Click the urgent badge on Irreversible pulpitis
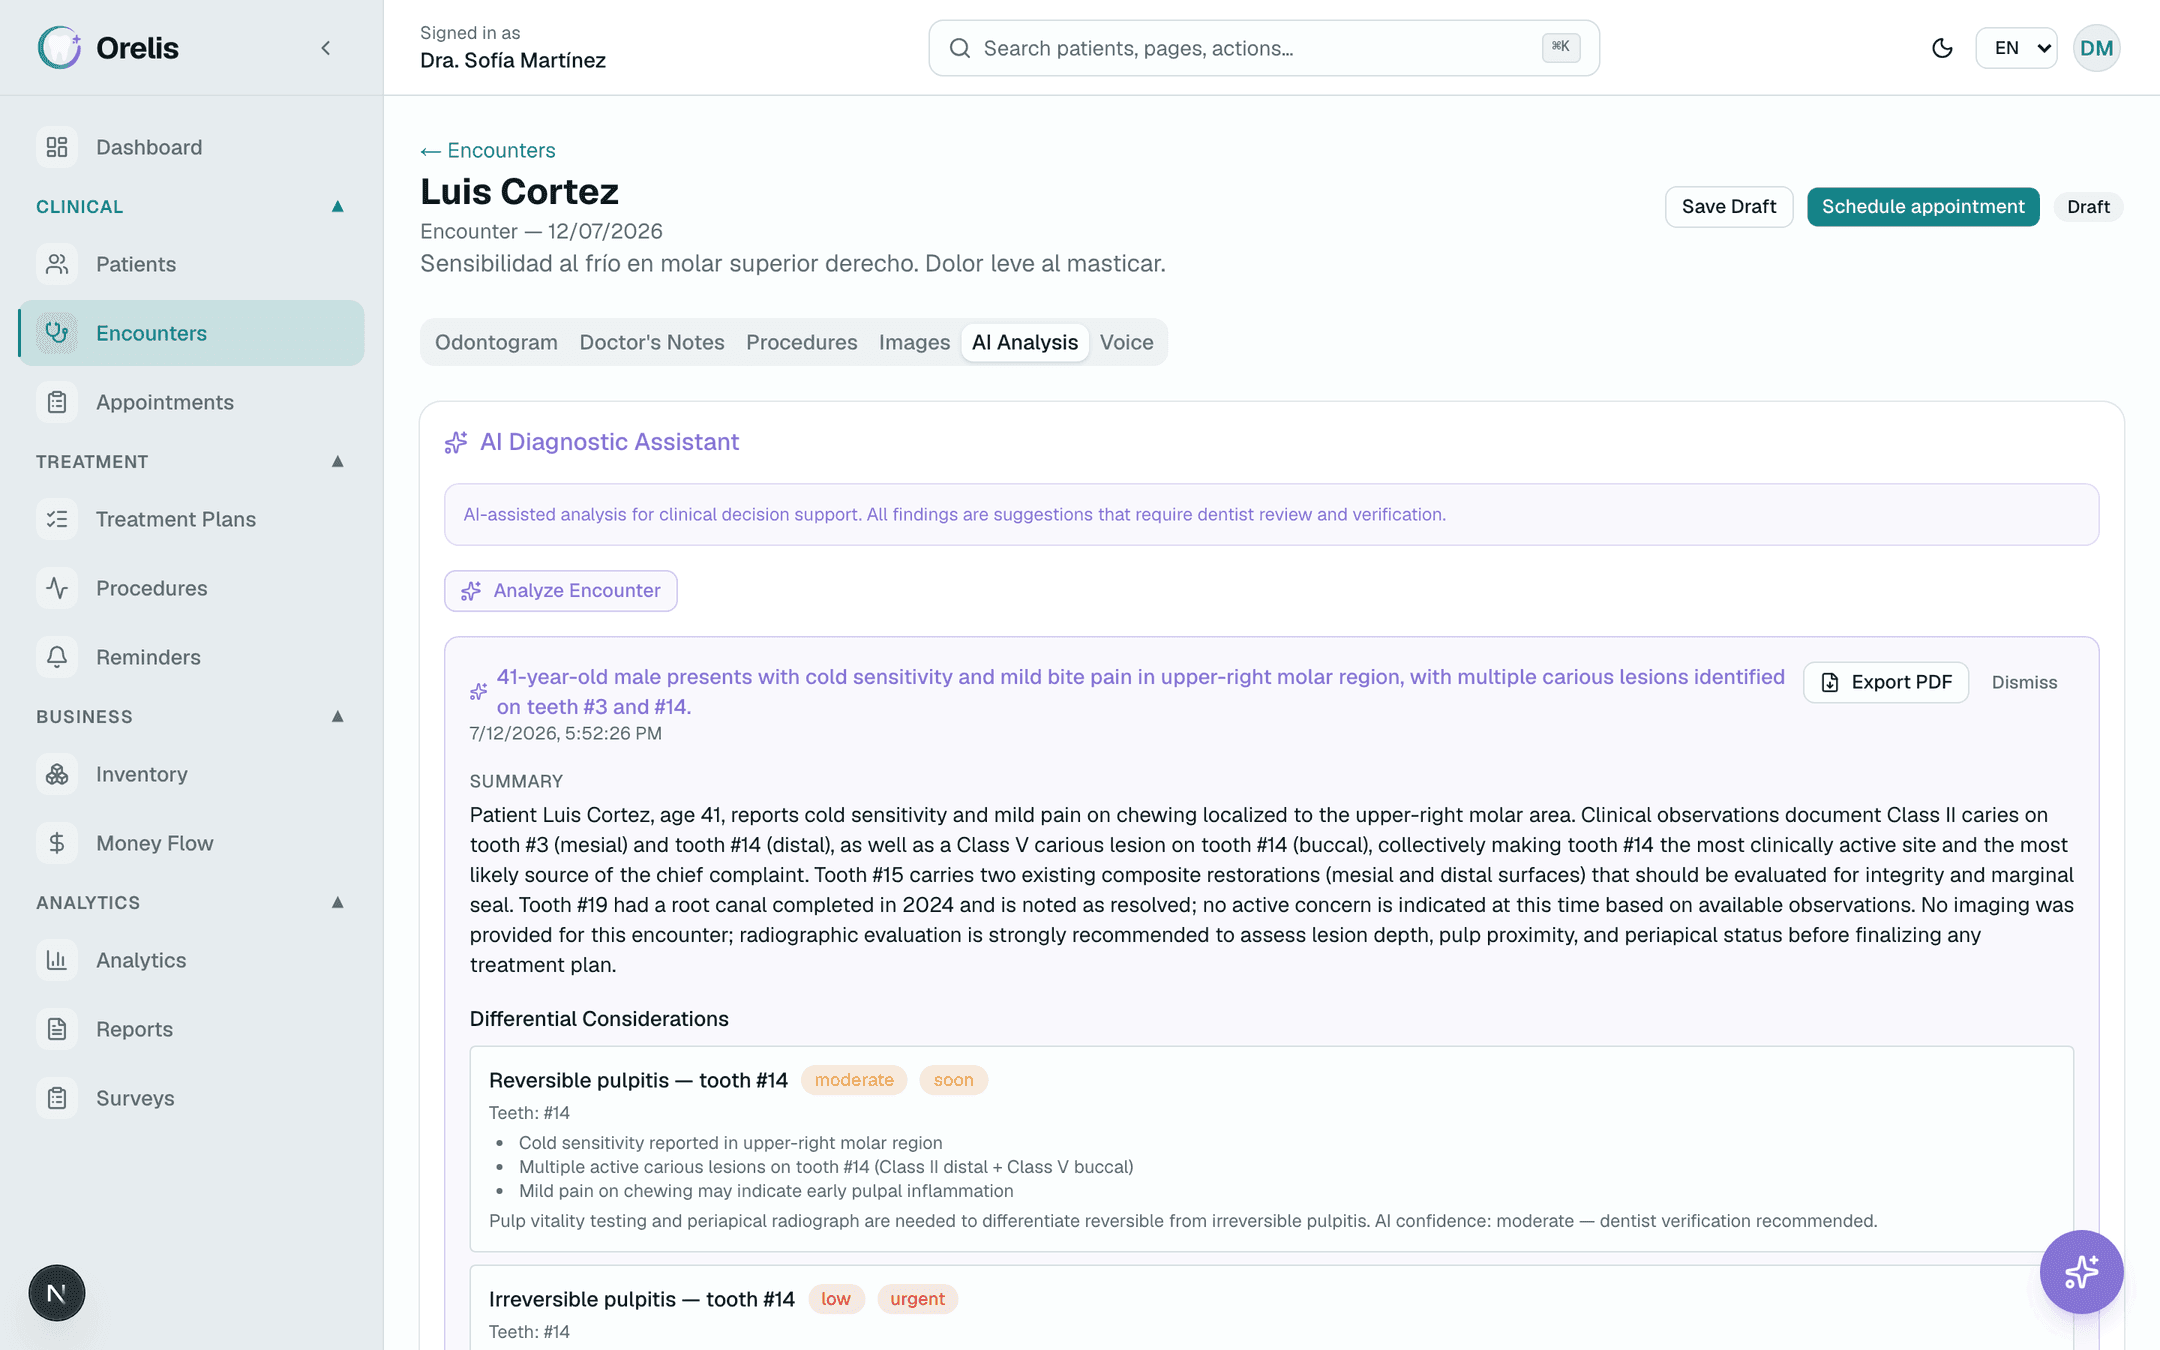Viewport: 2160px width, 1350px height. click(917, 1299)
